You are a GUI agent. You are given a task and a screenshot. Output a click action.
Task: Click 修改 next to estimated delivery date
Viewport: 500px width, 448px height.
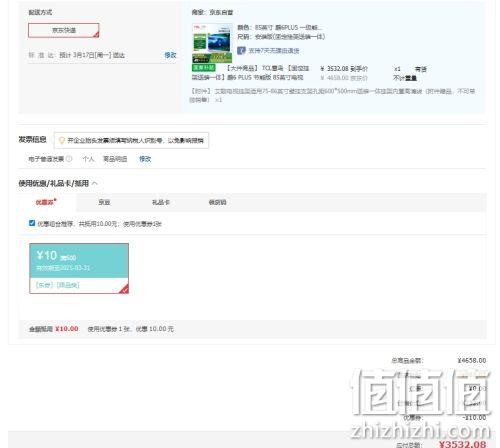[x=170, y=55]
